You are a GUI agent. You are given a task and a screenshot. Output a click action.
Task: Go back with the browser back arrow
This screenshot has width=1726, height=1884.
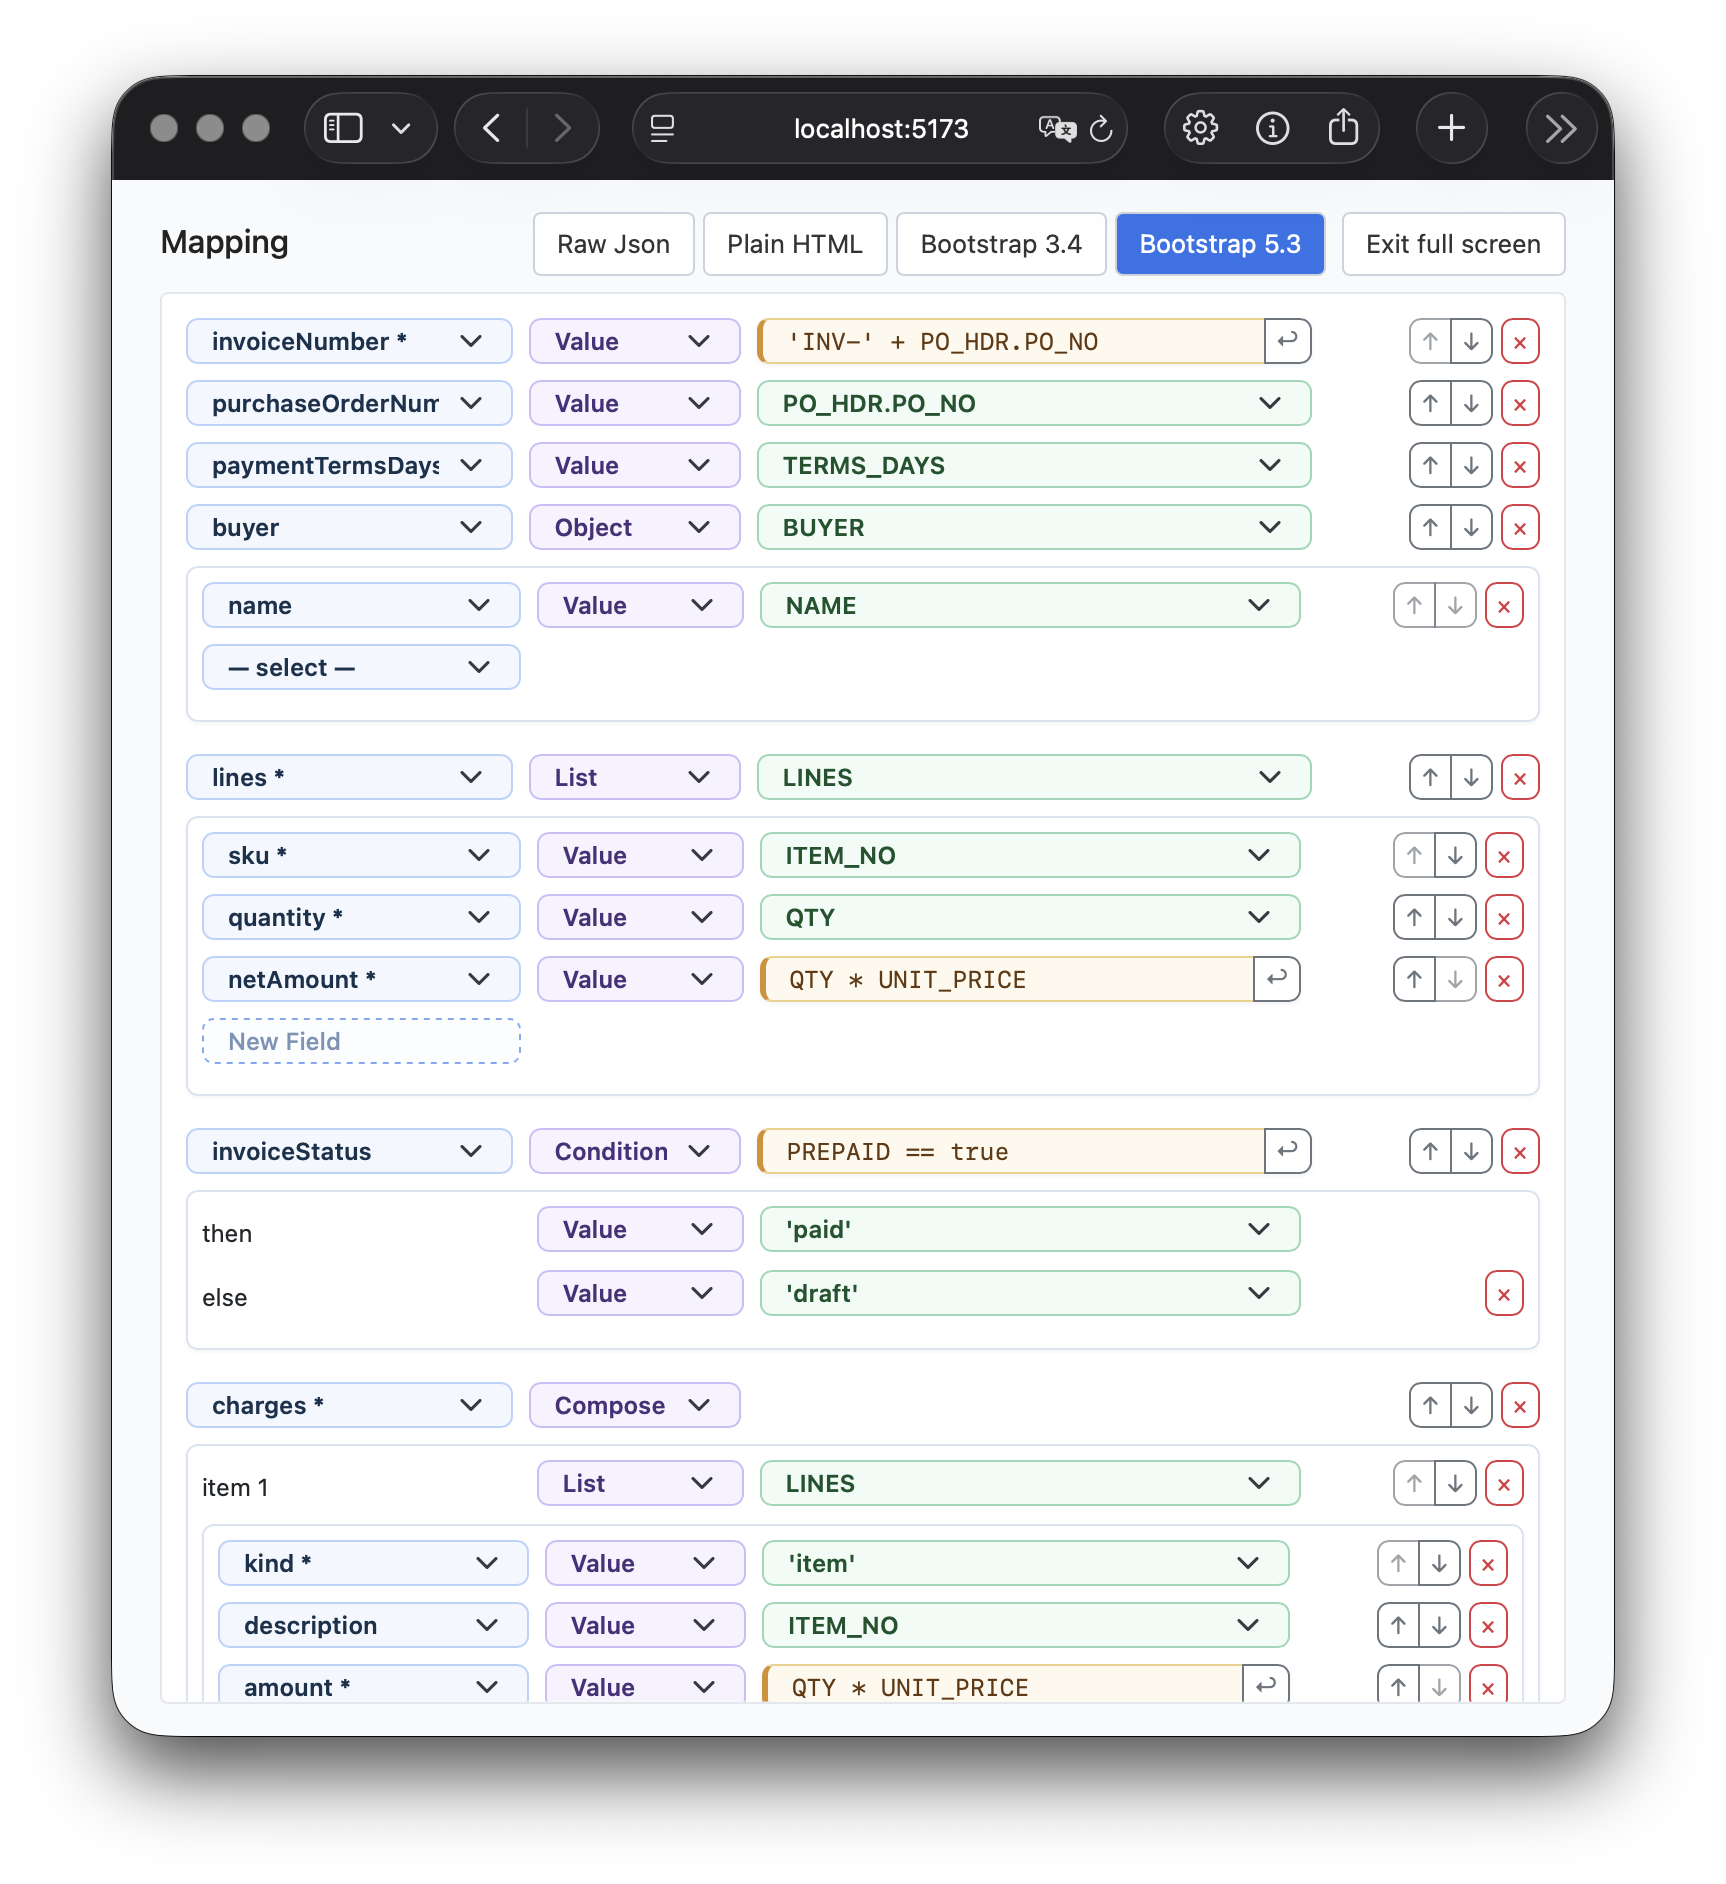(x=491, y=128)
